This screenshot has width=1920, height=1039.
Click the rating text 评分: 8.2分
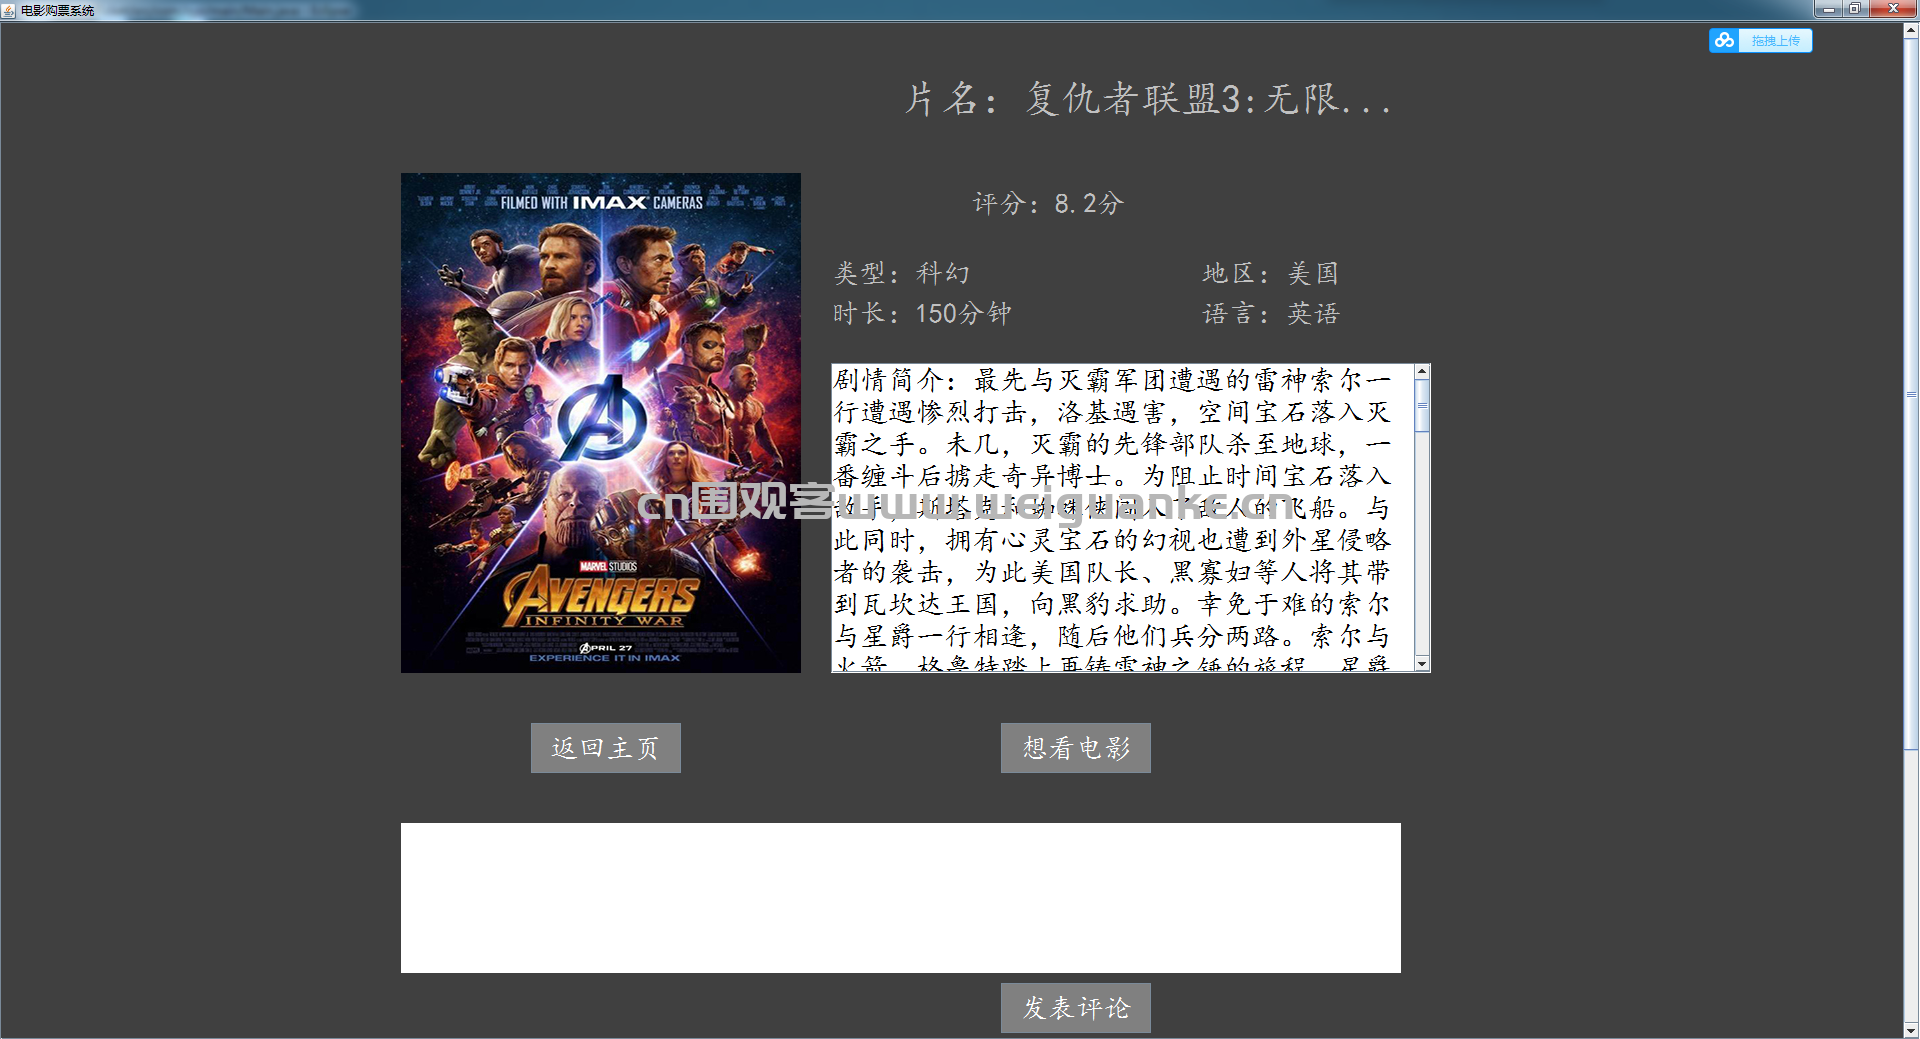(1048, 204)
